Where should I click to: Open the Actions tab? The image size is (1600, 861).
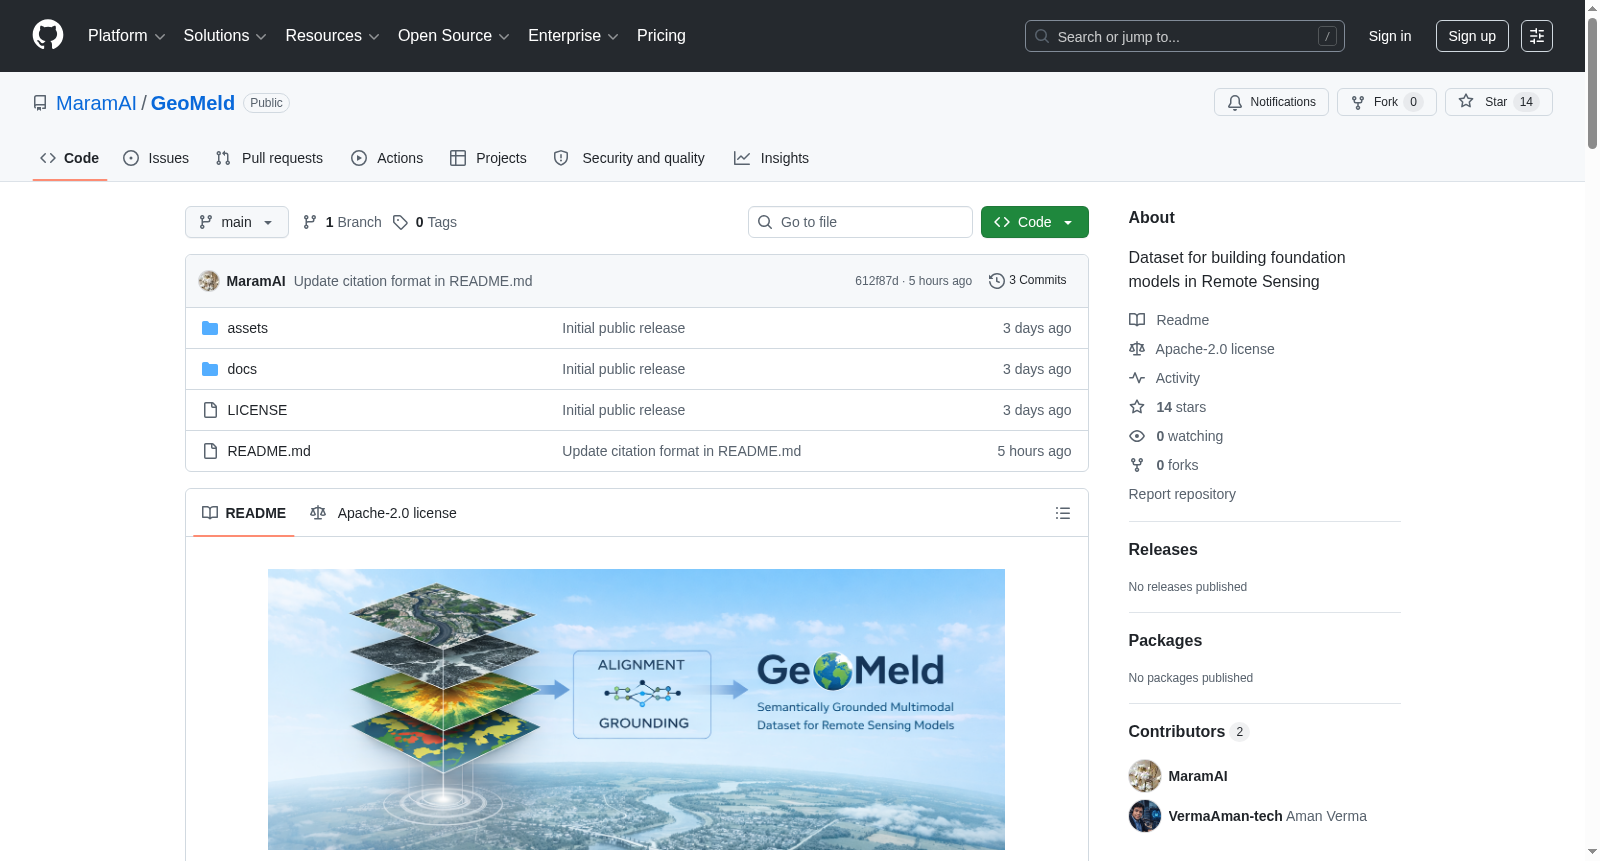[x=387, y=158]
